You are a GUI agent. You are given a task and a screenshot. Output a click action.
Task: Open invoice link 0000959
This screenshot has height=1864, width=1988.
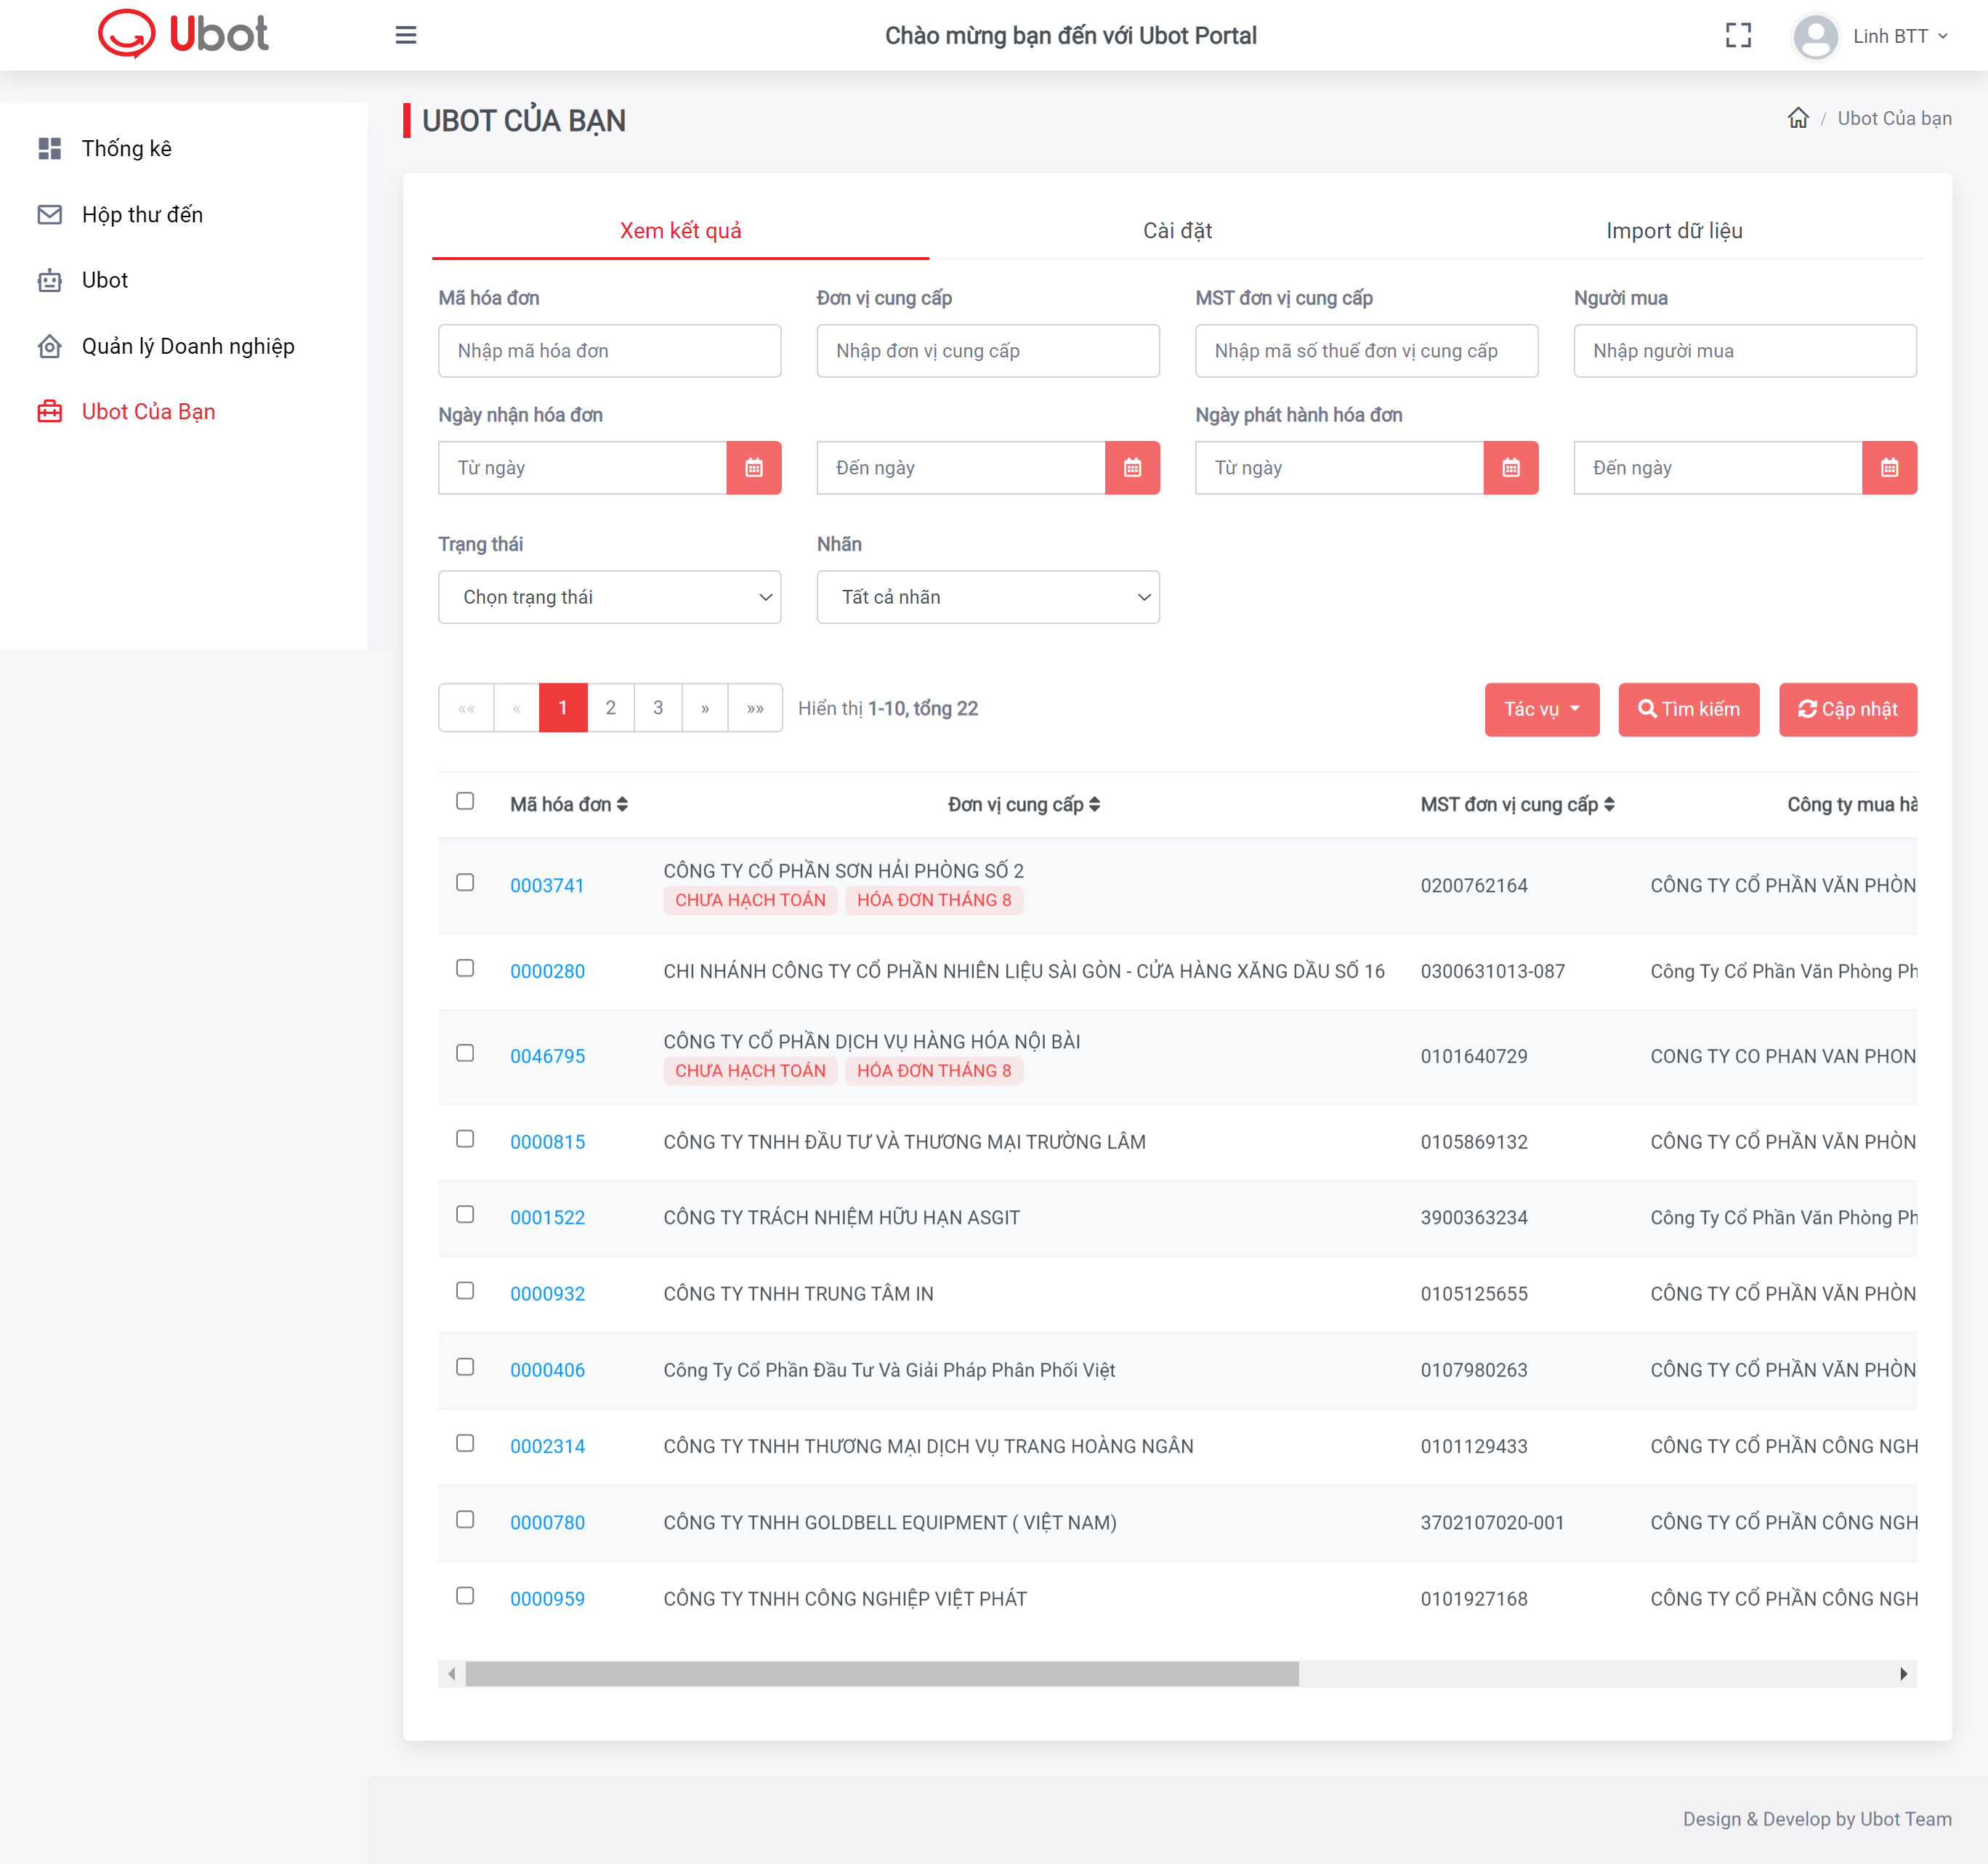coord(547,1599)
